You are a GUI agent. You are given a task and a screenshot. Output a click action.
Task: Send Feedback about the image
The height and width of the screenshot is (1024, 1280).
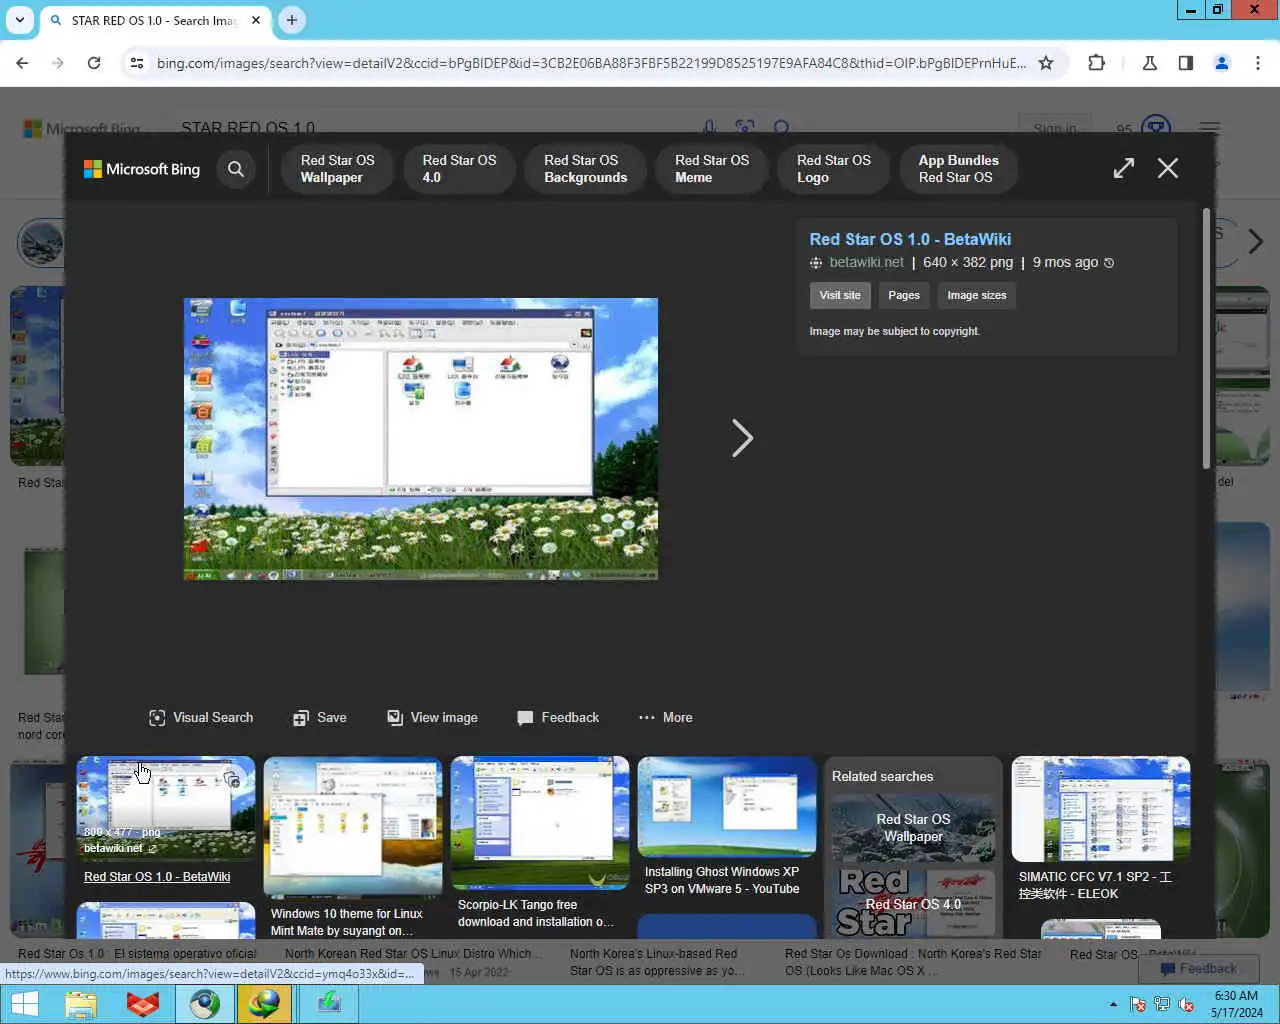point(558,718)
